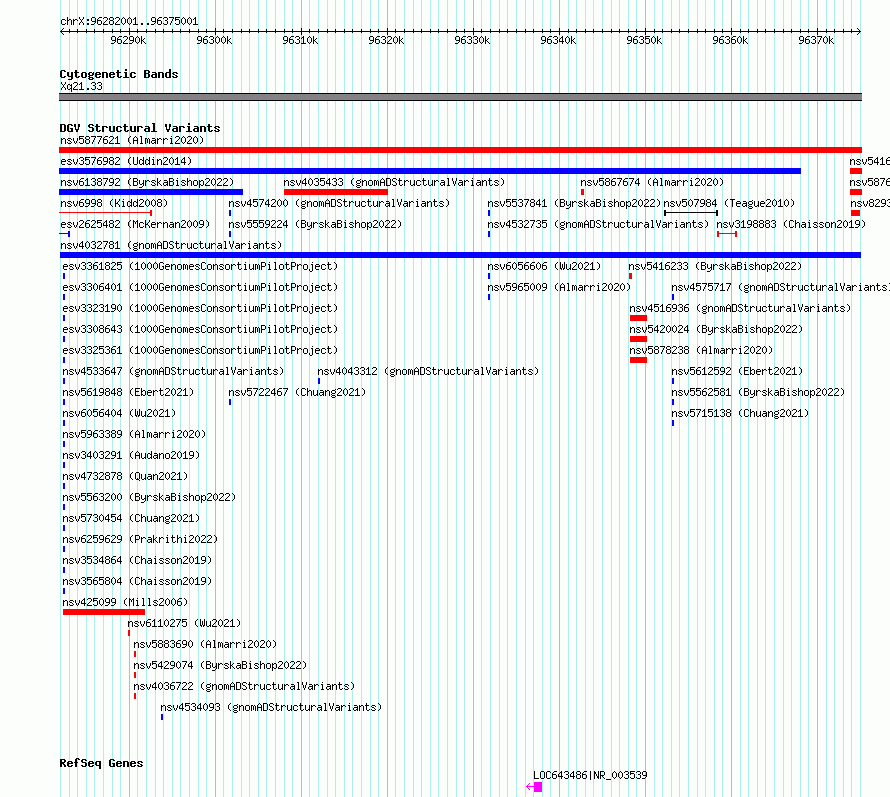Image resolution: width=890 pixels, height=797 pixels.
Task: Open nsv5878238 (Almarri2020) label
Action: coord(701,350)
